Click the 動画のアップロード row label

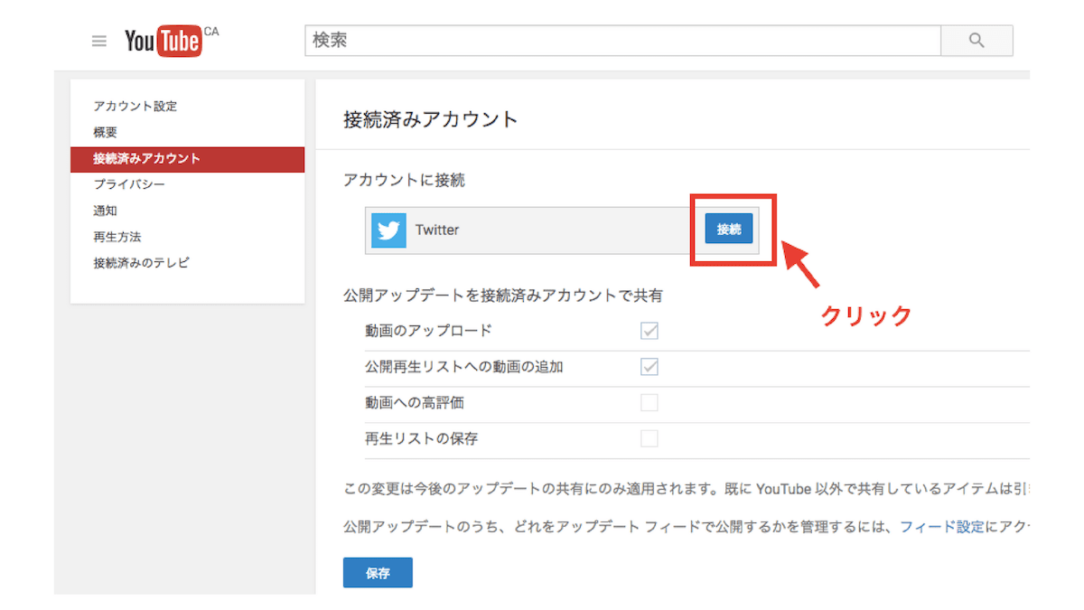point(428,331)
